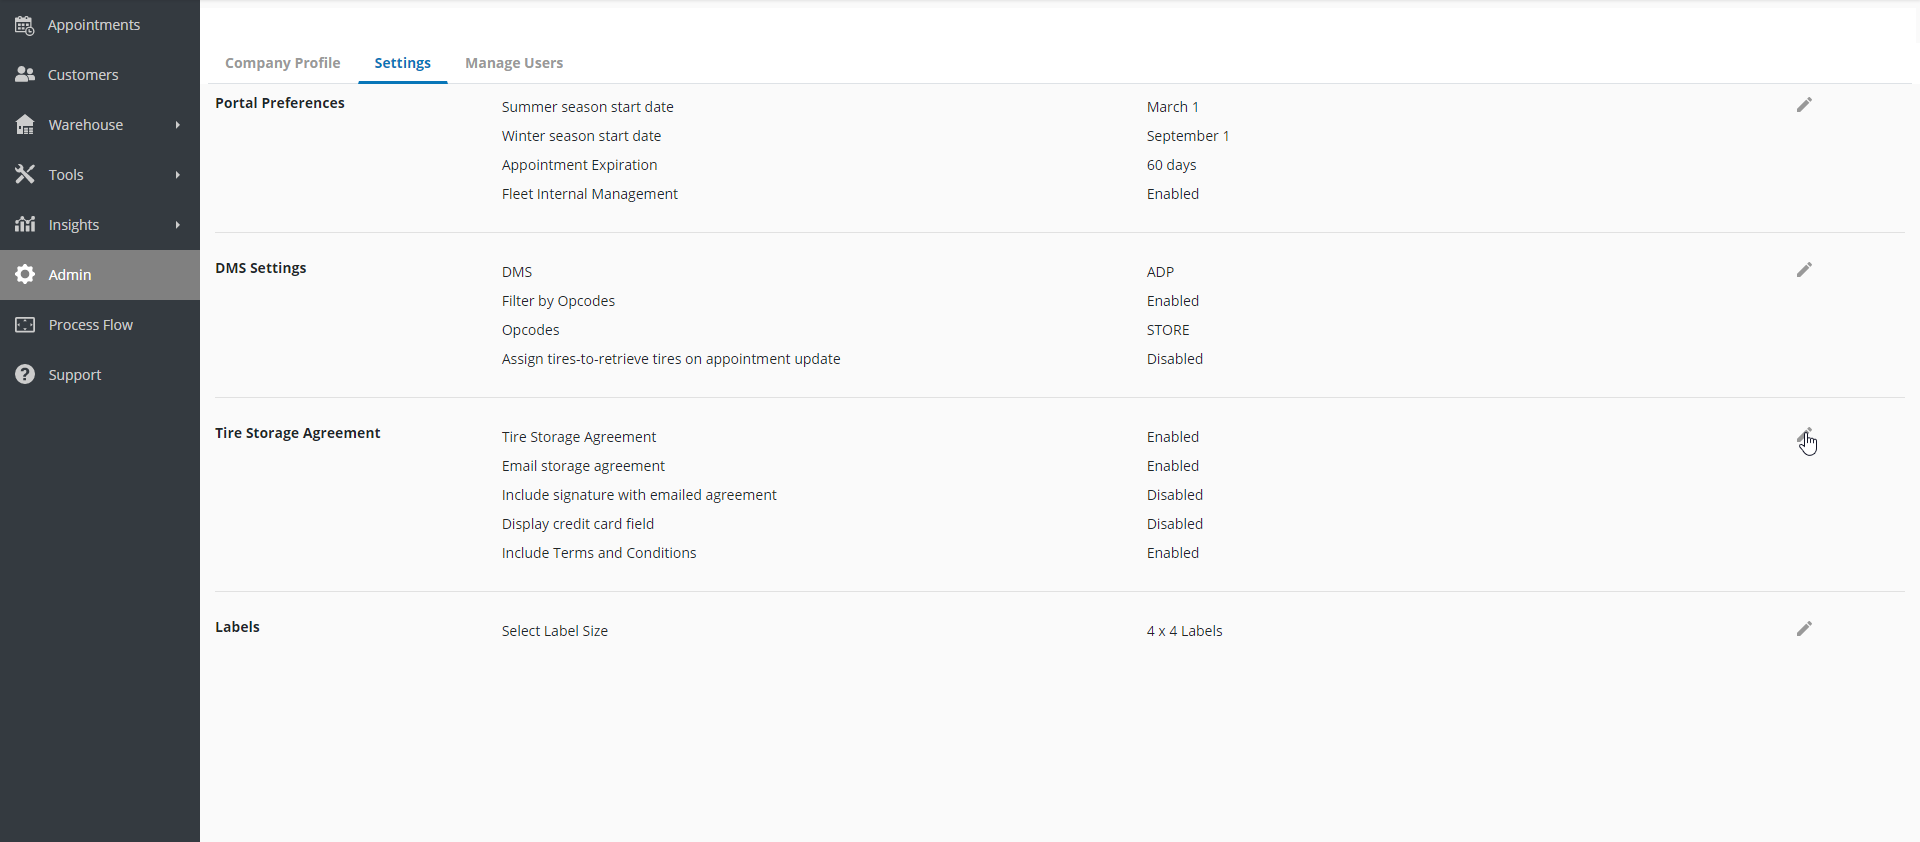Screen dimensions: 1920x842
Task: Click Assign tires-to-retrieve tires setting label
Action: pos(671,359)
